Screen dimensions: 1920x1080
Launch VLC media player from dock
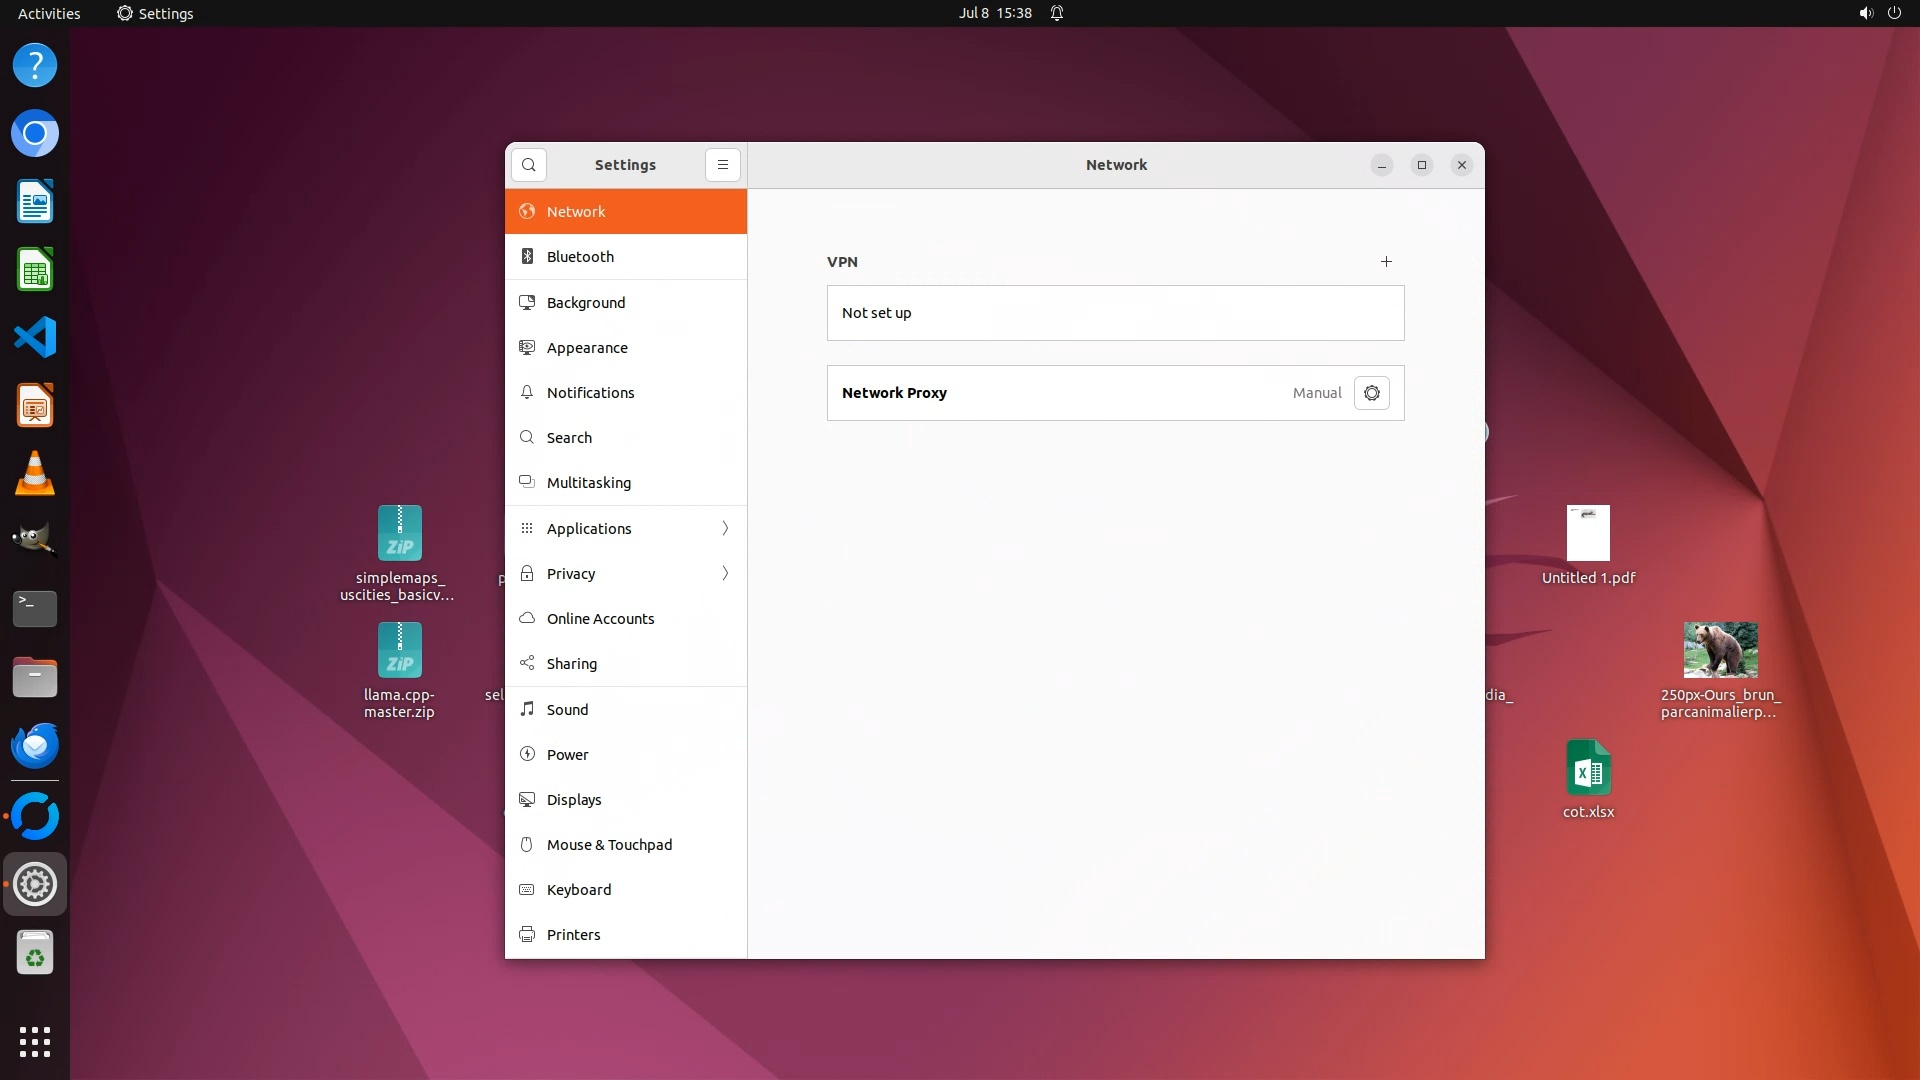click(35, 474)
